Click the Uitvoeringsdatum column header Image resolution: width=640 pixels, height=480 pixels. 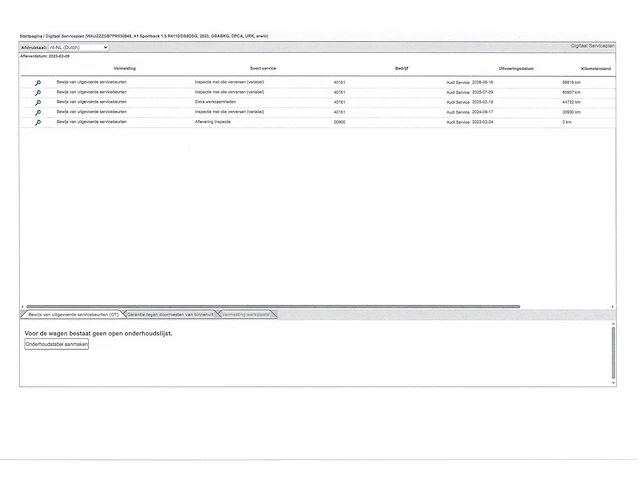(x=516, y=69)
